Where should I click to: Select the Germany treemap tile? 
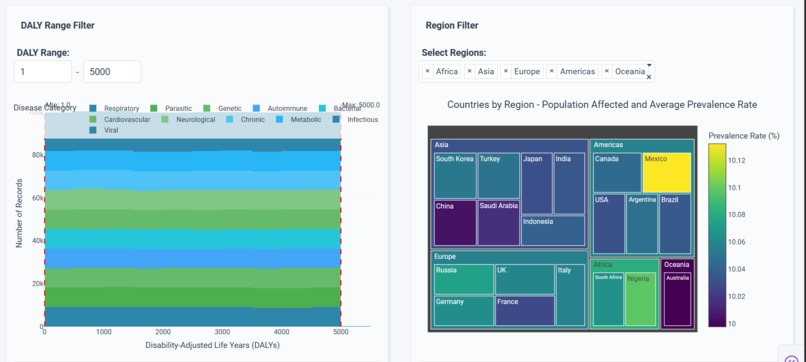[464, 311]
